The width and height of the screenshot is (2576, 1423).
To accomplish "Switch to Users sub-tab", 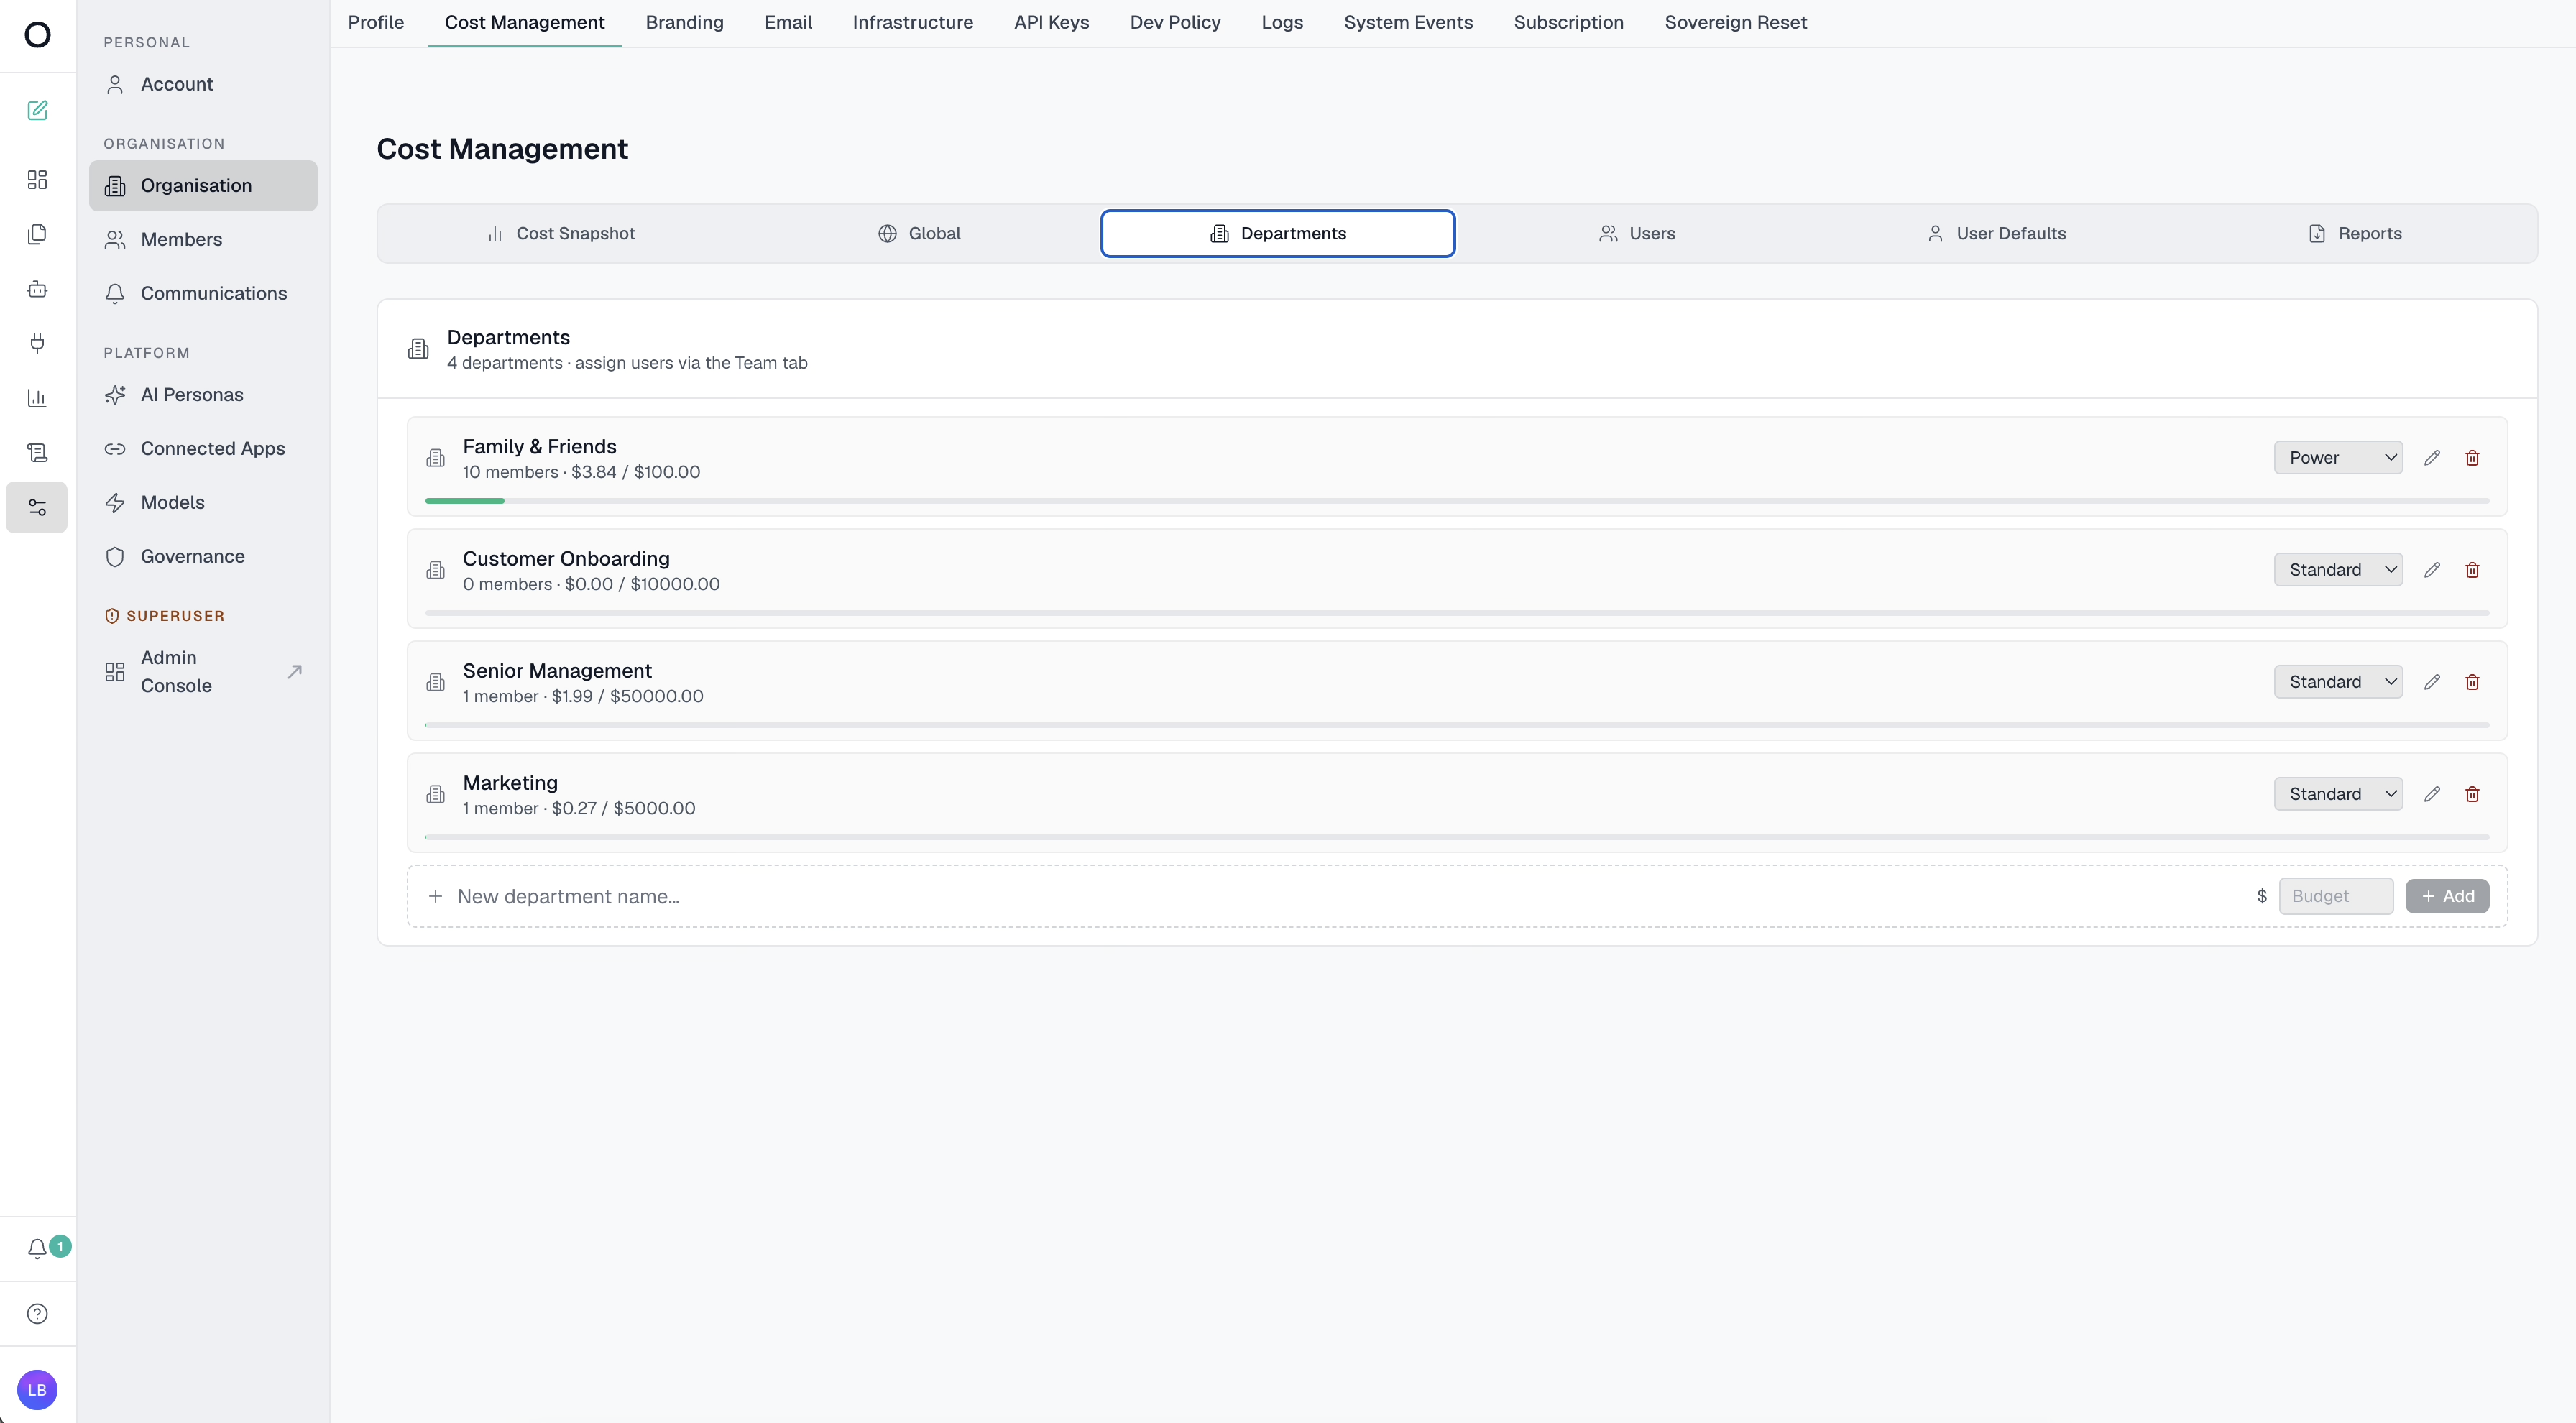I will [1636, 234].
